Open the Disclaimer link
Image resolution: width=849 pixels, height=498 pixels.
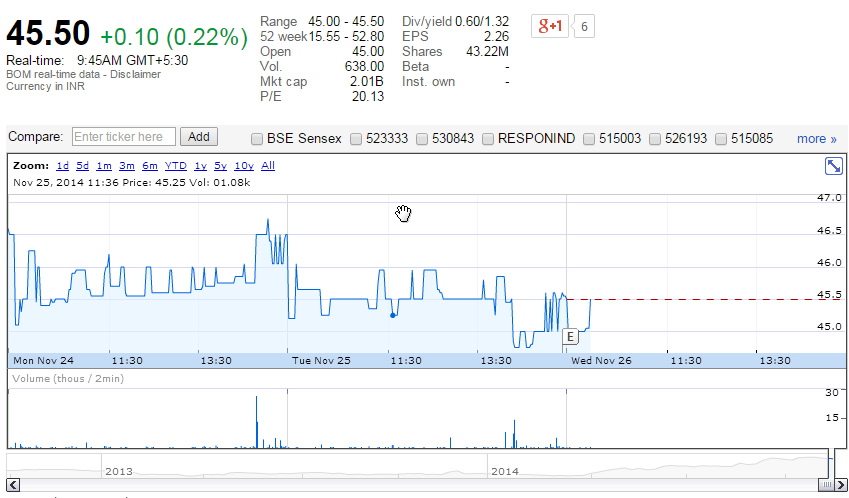(x=135, y=74)
